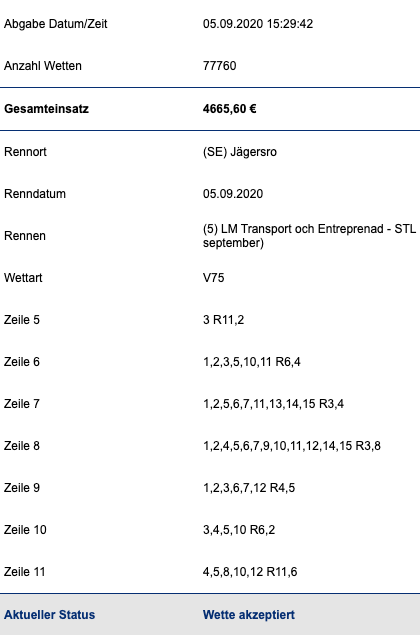This screenshot has width=420, height=635.
Task: Select the Anzahl Wetten value 77760
Action: pyautogui.click(x=219, y=66)
